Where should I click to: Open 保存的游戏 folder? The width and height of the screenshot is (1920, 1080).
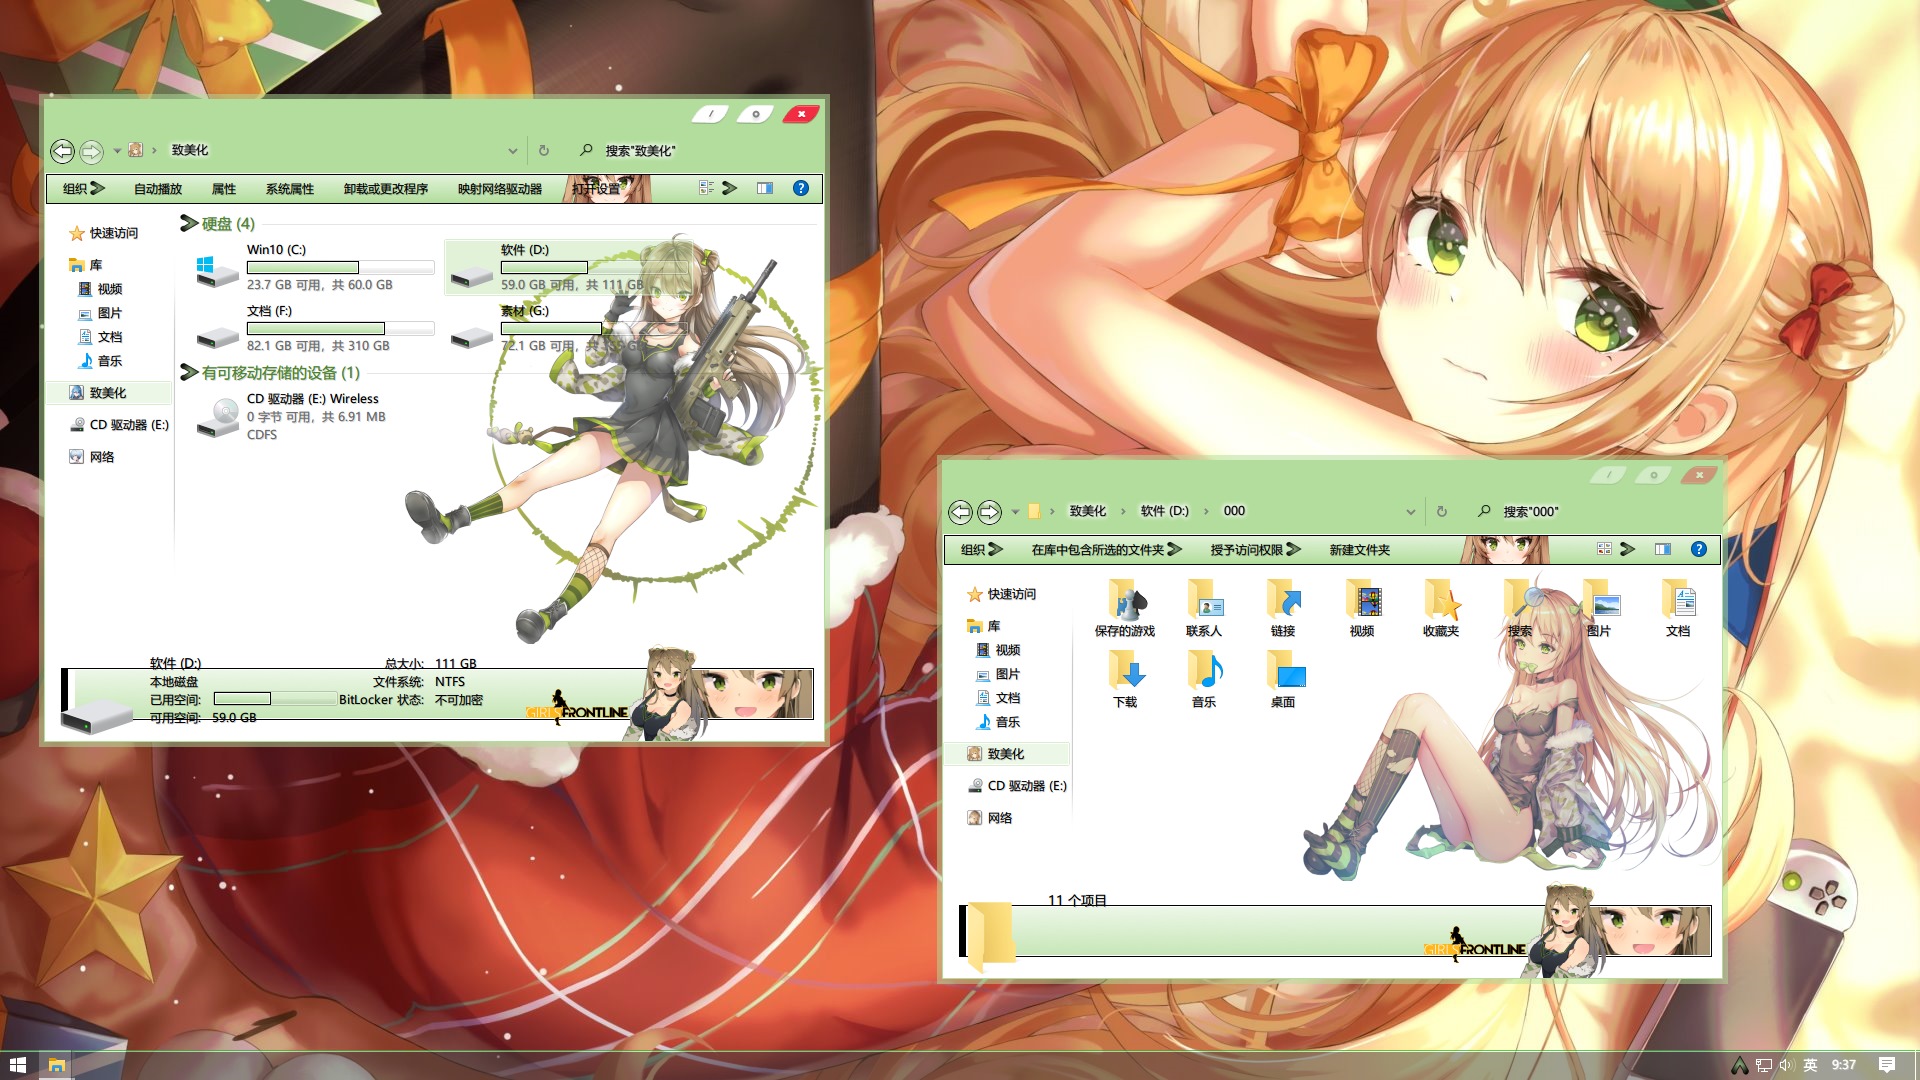[x=1125, y=608]
